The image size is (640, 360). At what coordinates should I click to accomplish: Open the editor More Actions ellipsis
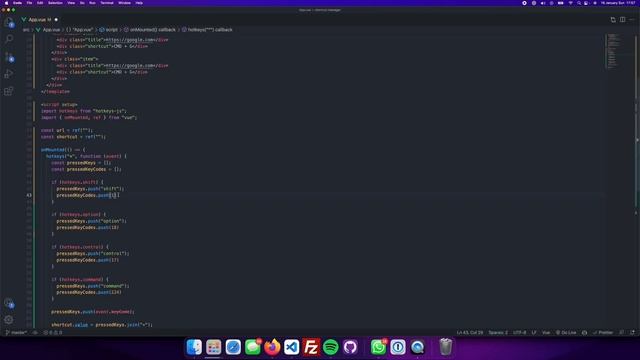click(x=632, y=20)
